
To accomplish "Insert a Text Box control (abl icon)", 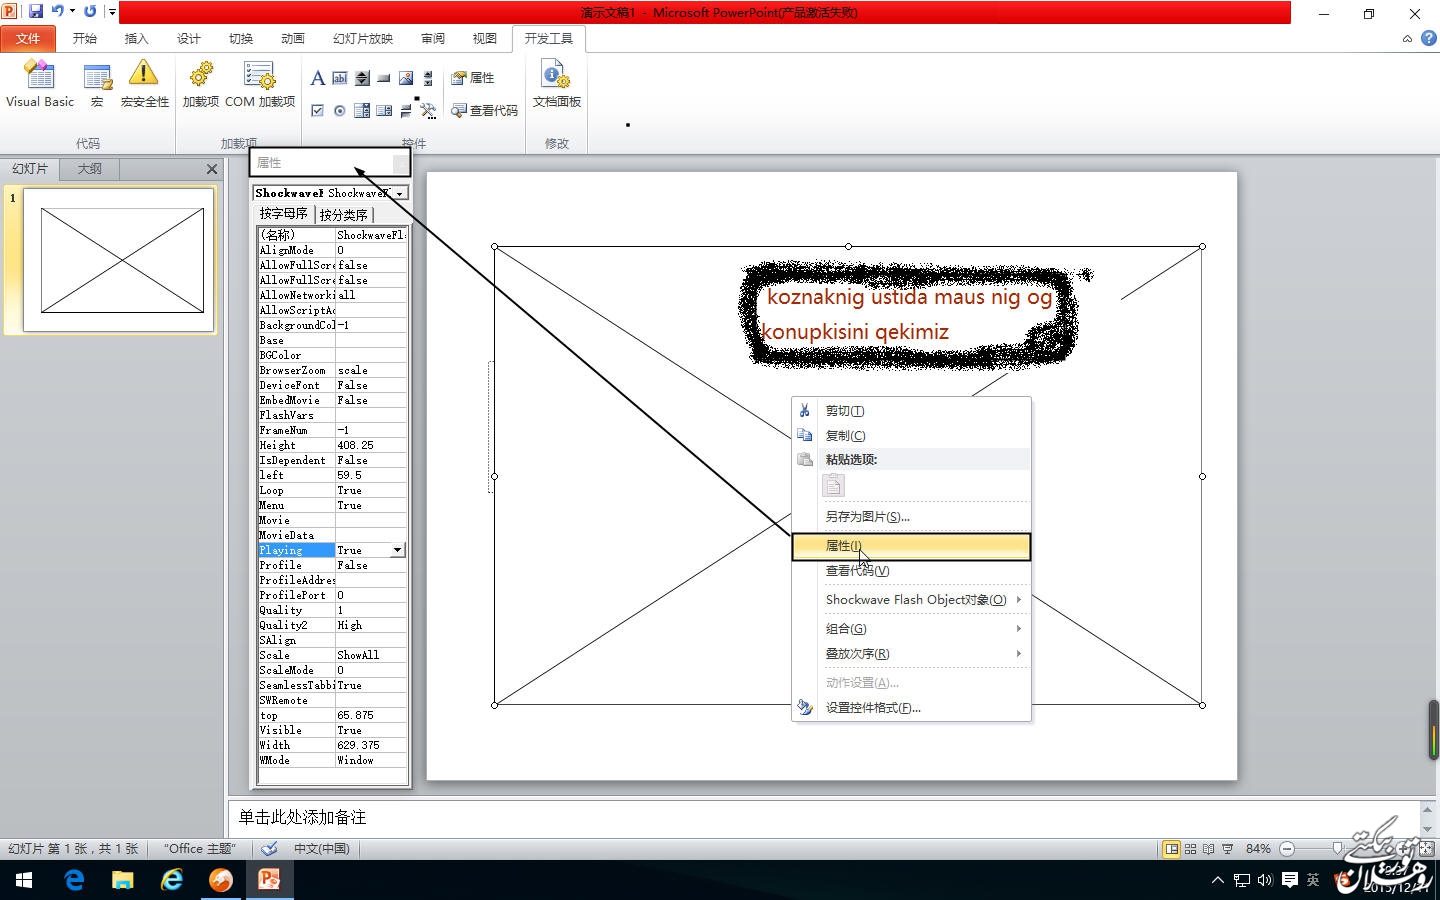I will click(x=340, y=78).
